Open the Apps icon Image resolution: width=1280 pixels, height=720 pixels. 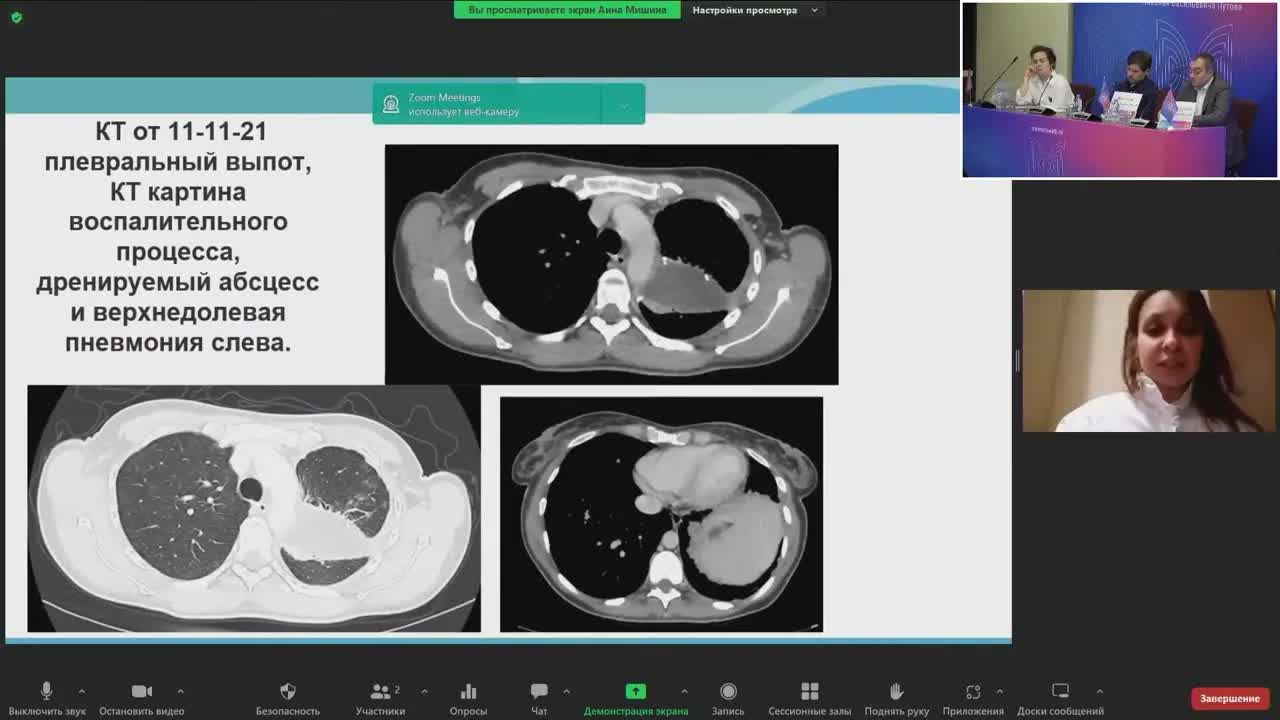pos(973,692)
